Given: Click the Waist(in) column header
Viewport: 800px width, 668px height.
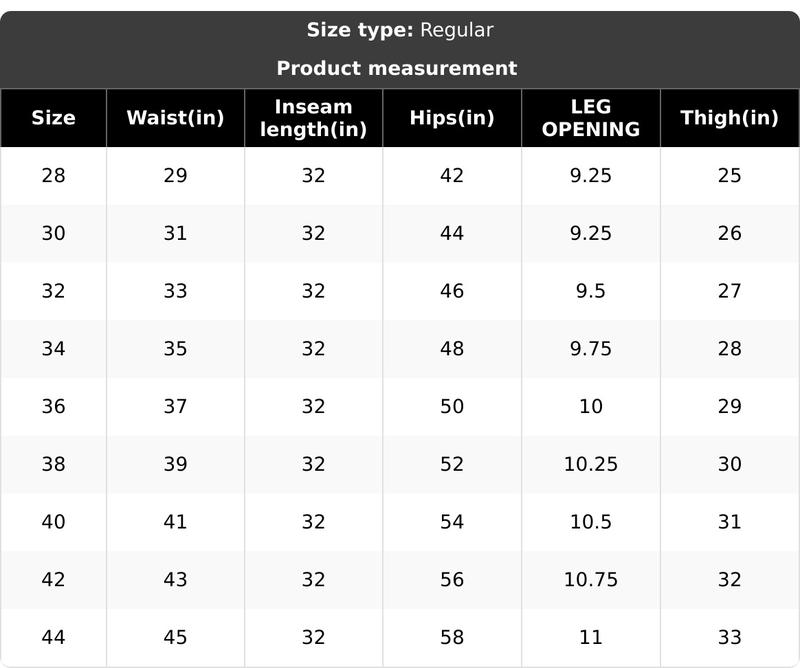Looking at the screenshot, I should click(x=175, y=118).
